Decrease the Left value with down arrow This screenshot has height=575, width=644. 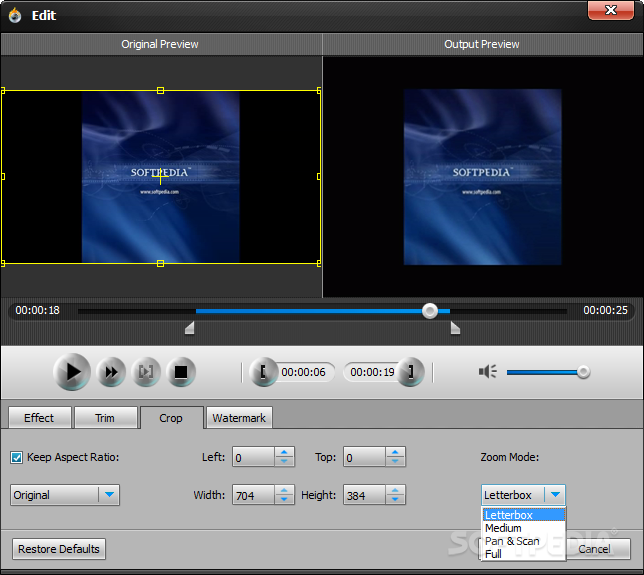tap(284, 462)
